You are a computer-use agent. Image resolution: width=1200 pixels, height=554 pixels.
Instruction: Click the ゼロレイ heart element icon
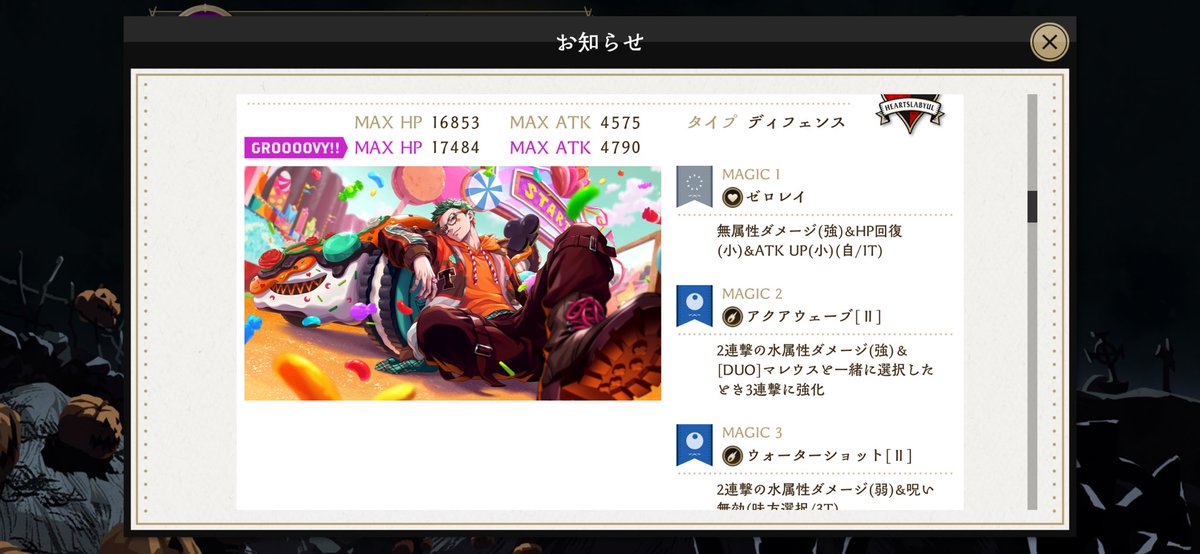click(732, 197)
